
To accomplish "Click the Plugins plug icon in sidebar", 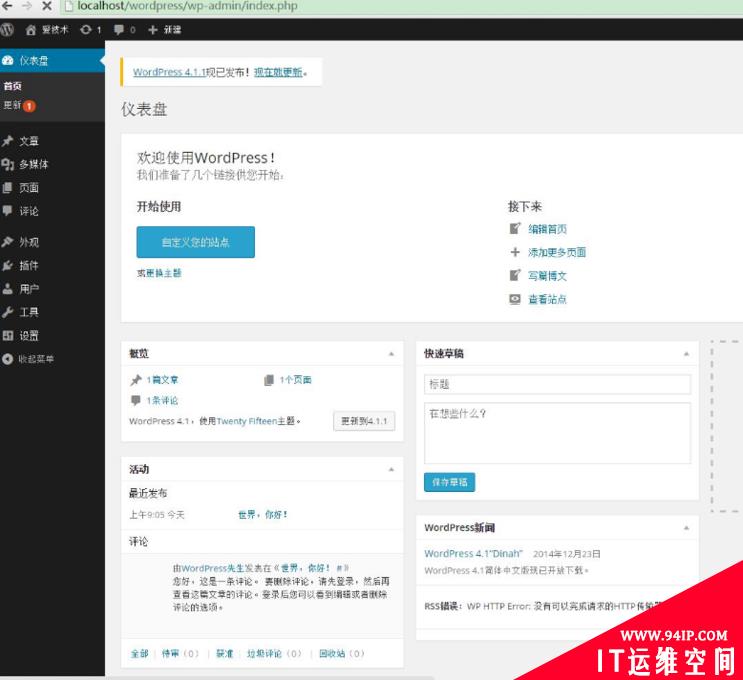I will (8, 265).
